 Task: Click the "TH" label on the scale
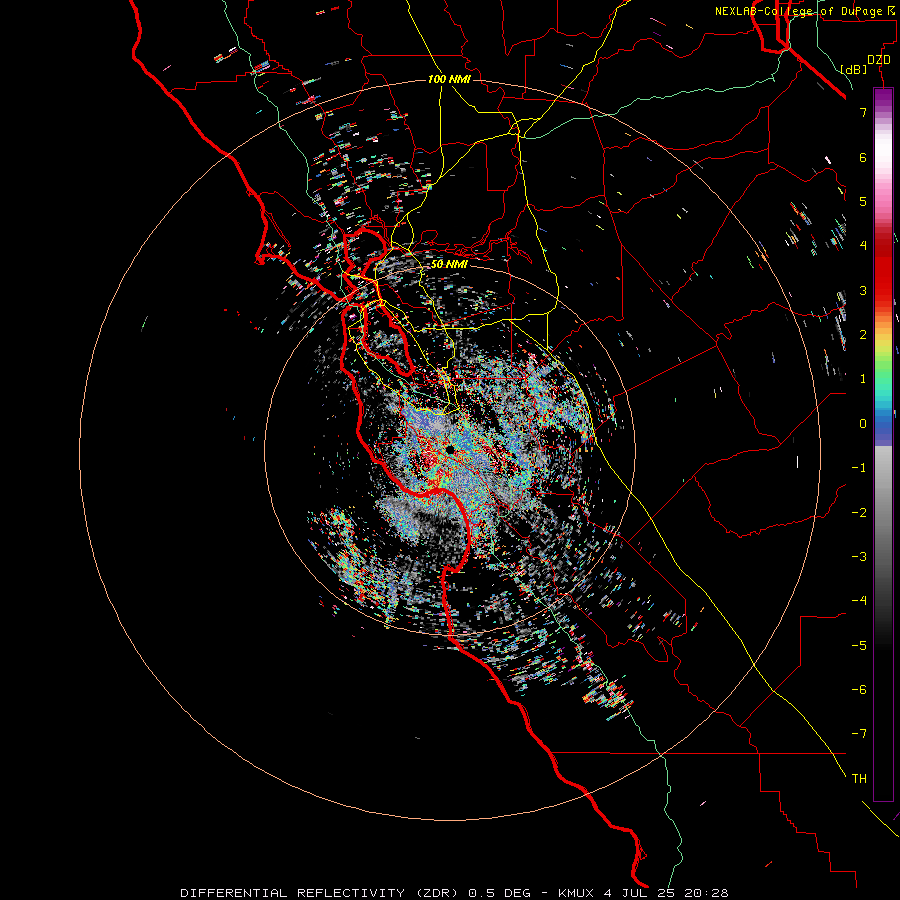click(x=859, y=779)
